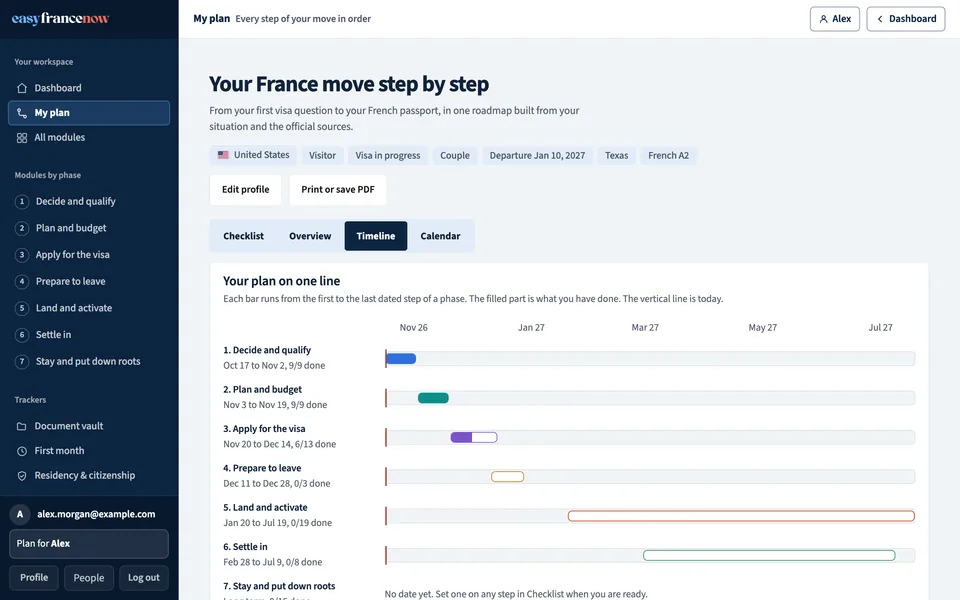Click the Dashboard home icon in sidebar
The height and width of the screenshot is (600, 960).
[x=22, y=88]
